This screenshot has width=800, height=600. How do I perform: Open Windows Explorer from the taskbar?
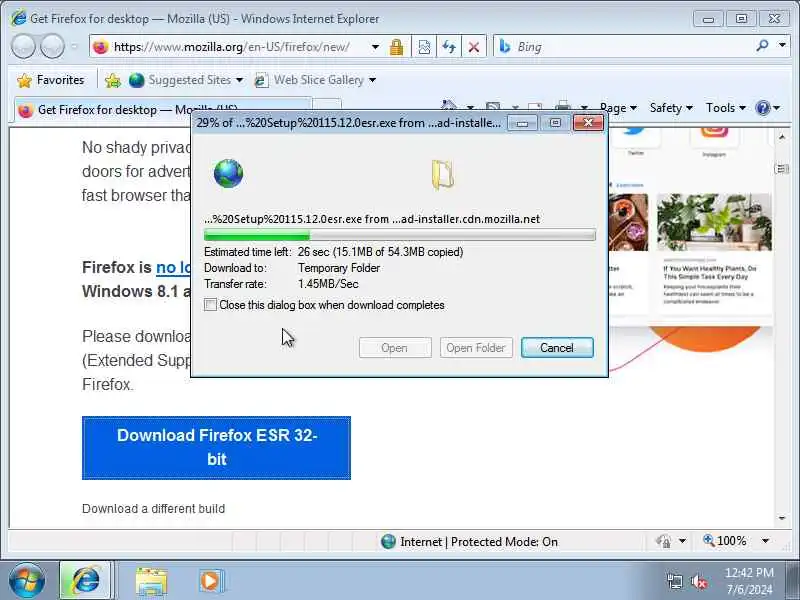(x=151, y=582)
